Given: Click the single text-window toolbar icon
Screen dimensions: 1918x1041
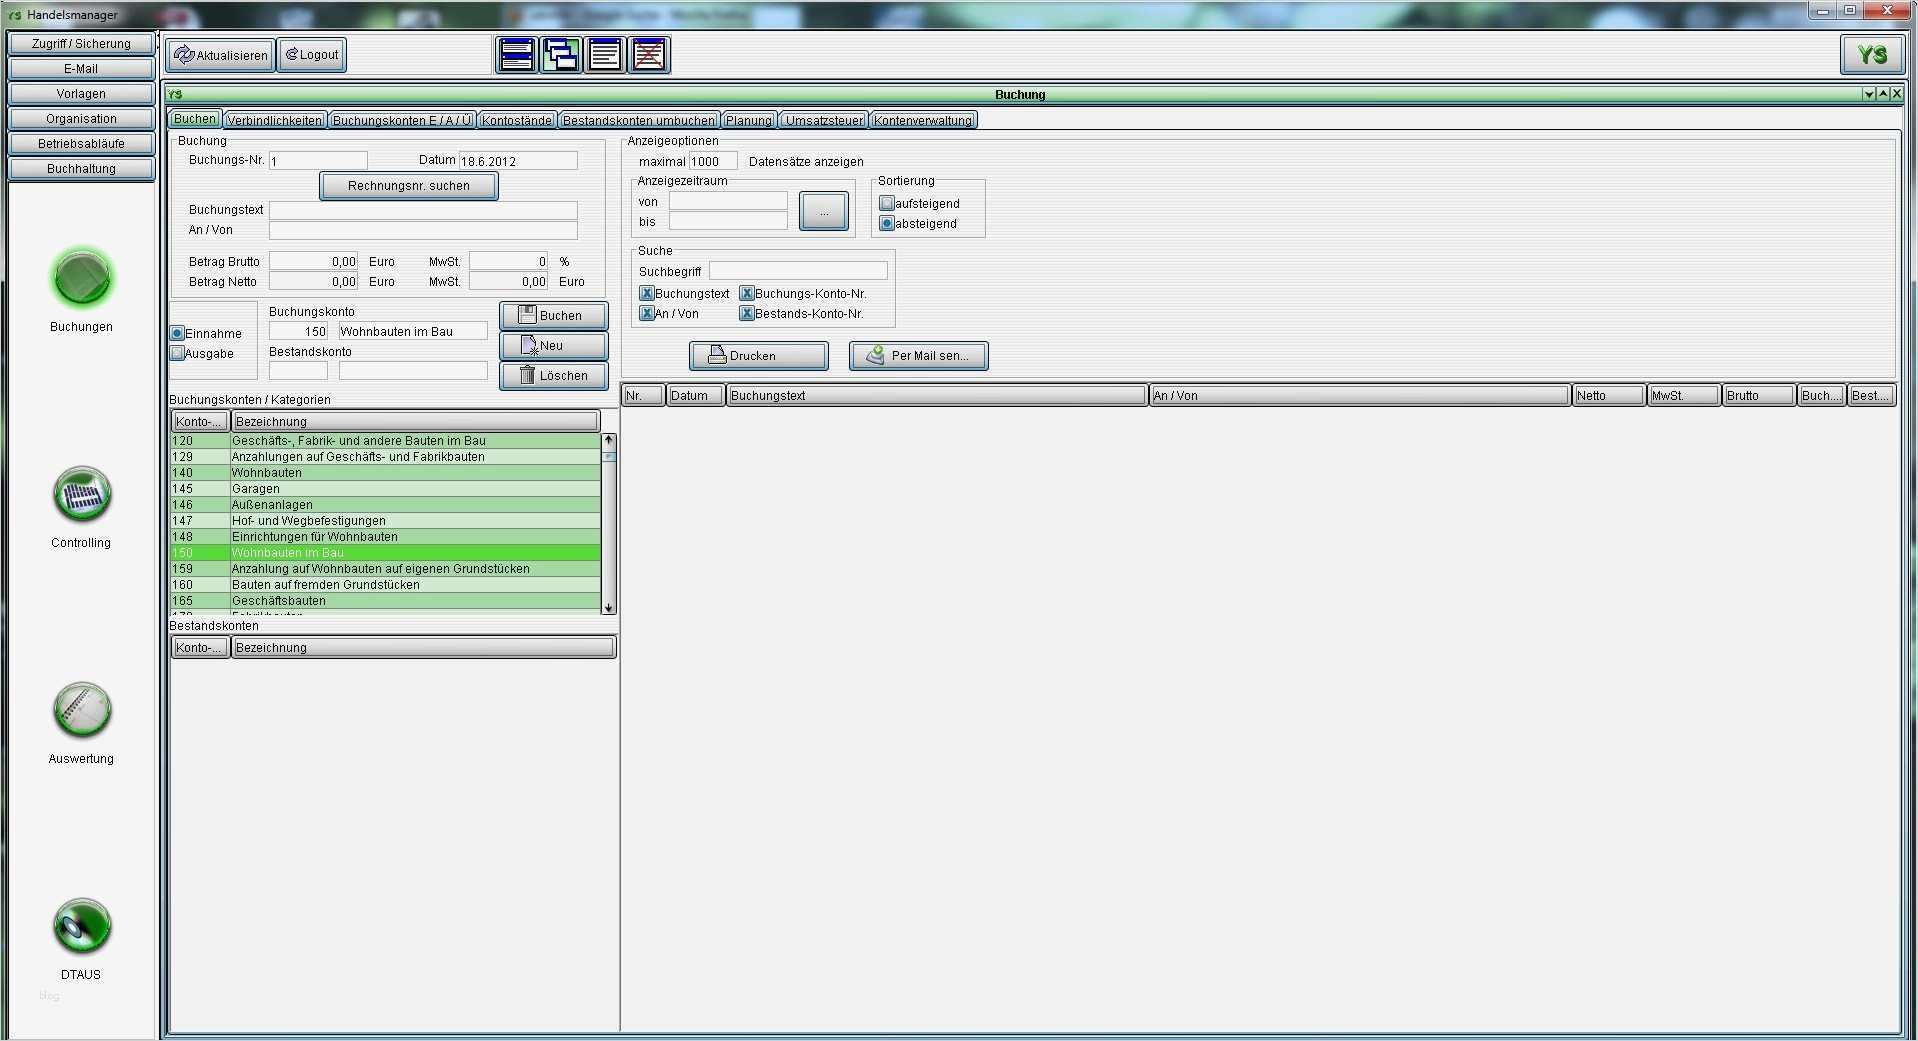Looking at the screenshot, I should [x=605, y=55].
